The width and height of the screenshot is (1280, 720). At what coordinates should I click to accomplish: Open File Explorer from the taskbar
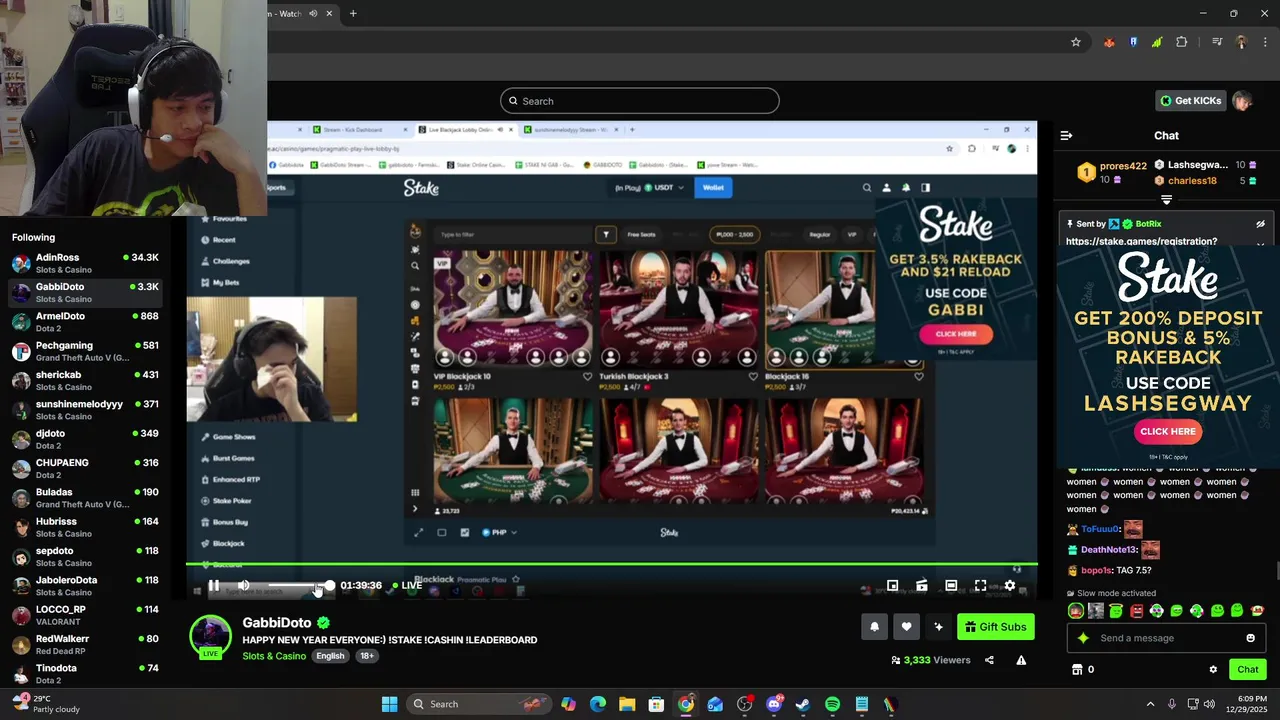click(626, 704)
